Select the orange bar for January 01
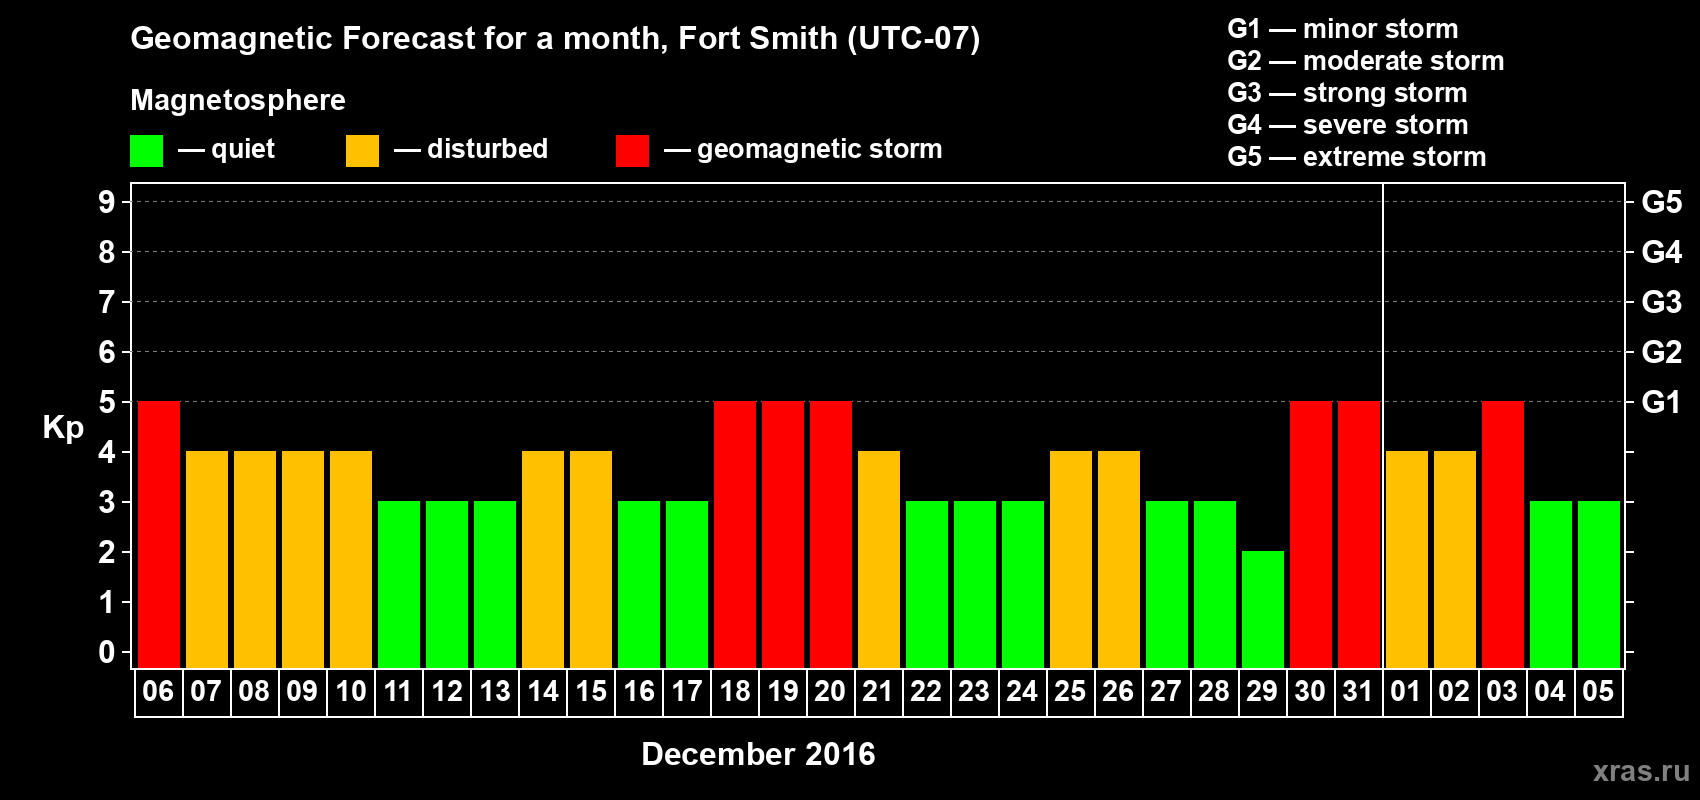The height and width of the screenshot is (800, 1700). [x=1407, y=560]
